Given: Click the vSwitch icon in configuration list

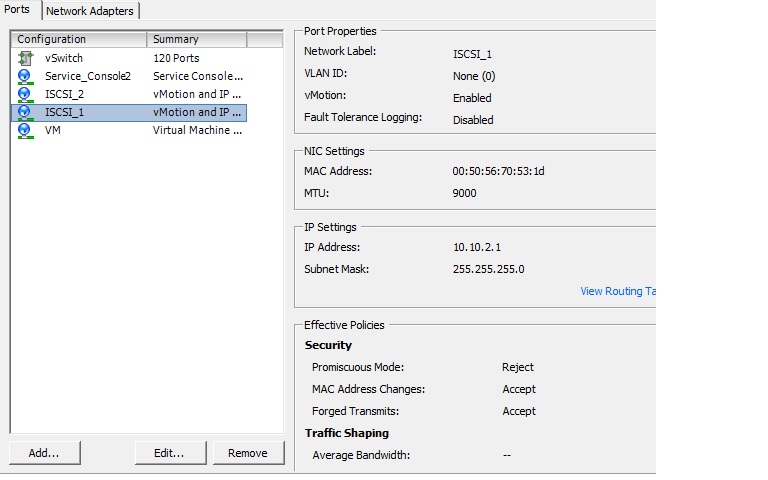Looking at the screenshot, I should point(25,58).
